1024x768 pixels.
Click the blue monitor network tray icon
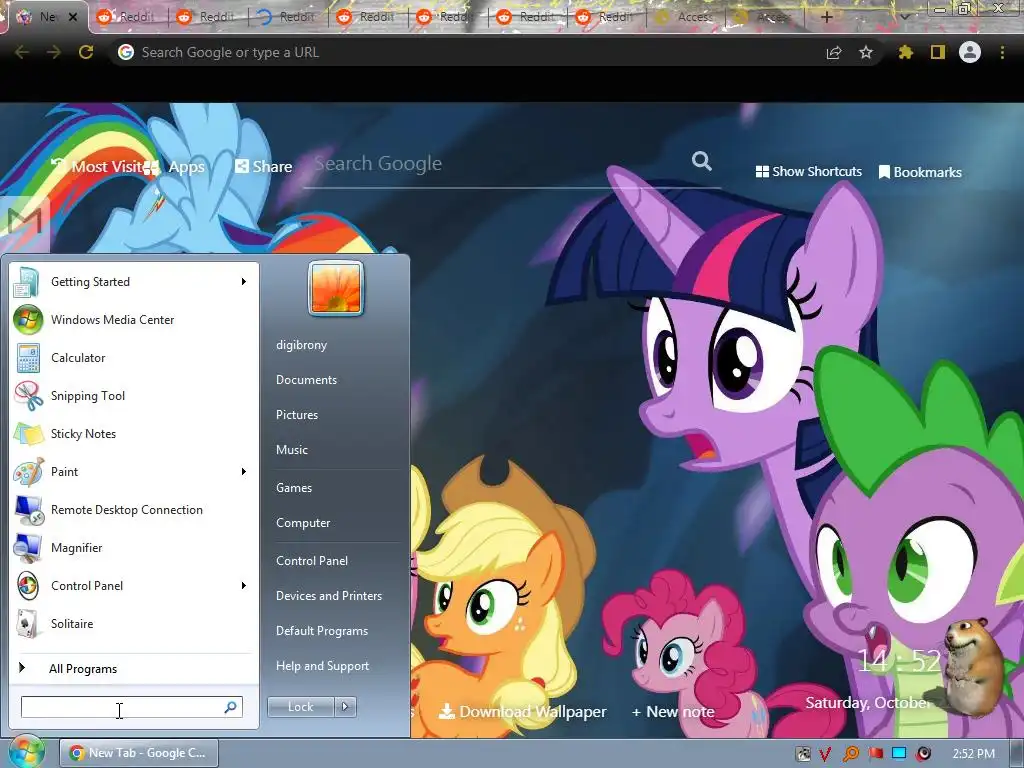pos(899,753)
